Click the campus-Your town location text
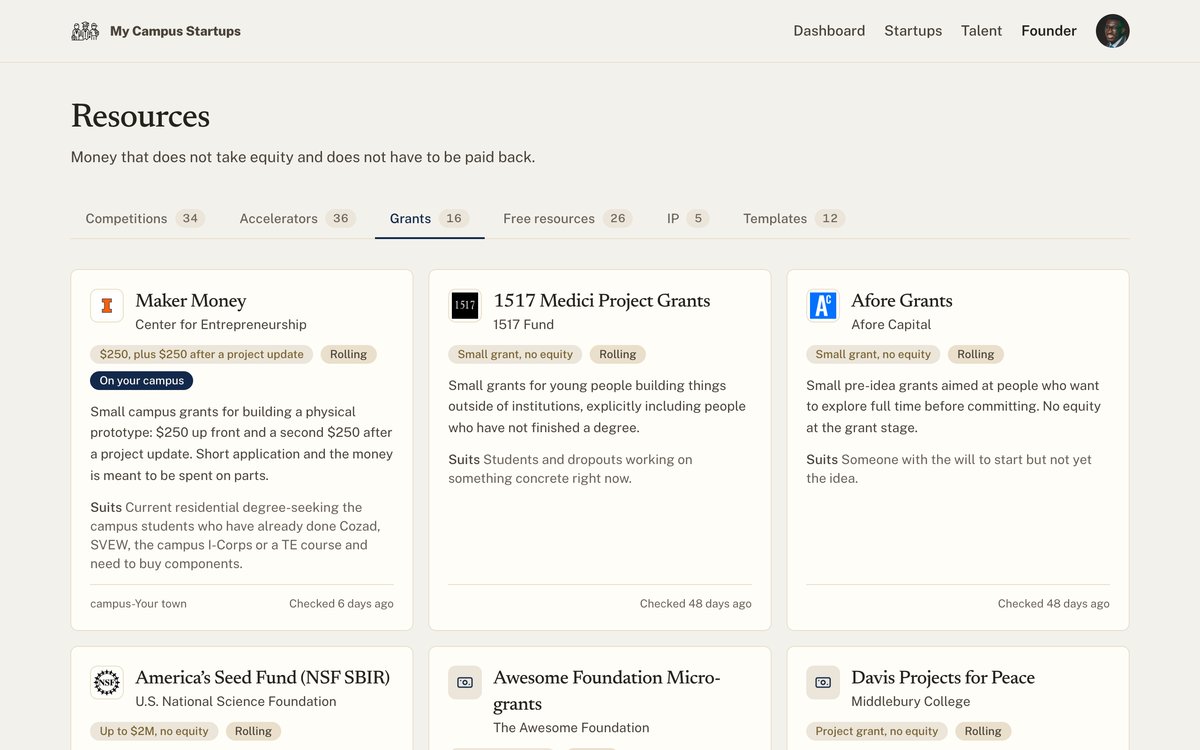This screenshot has height=750, width=1200. [138, 603]
